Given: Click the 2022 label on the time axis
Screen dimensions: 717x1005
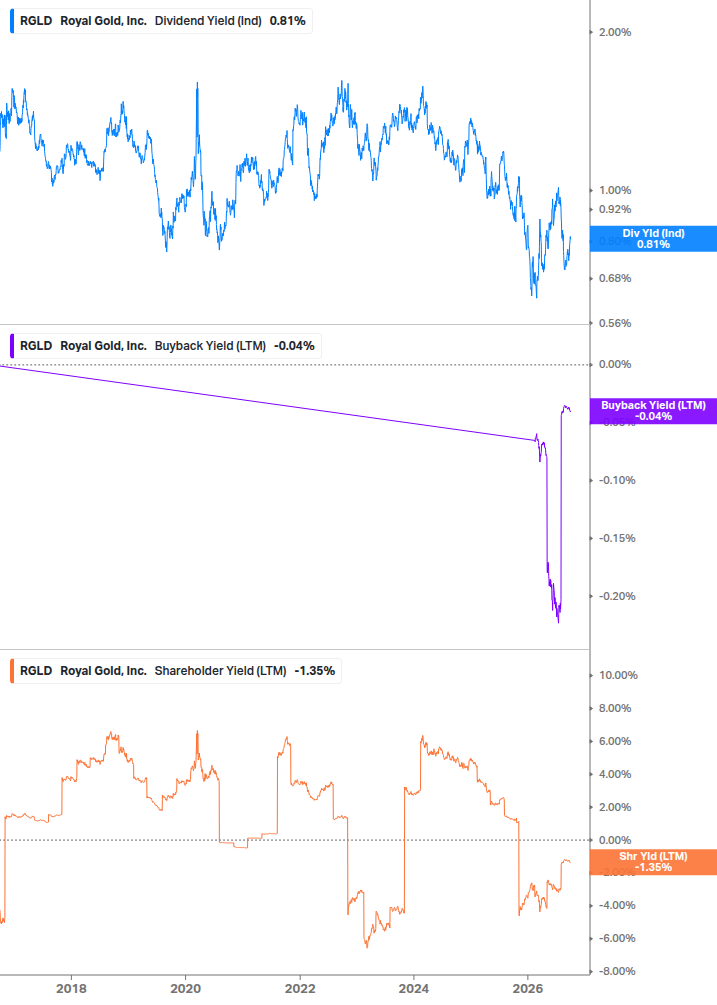Looking at the screenshot, I should click(x=300, y=989).
